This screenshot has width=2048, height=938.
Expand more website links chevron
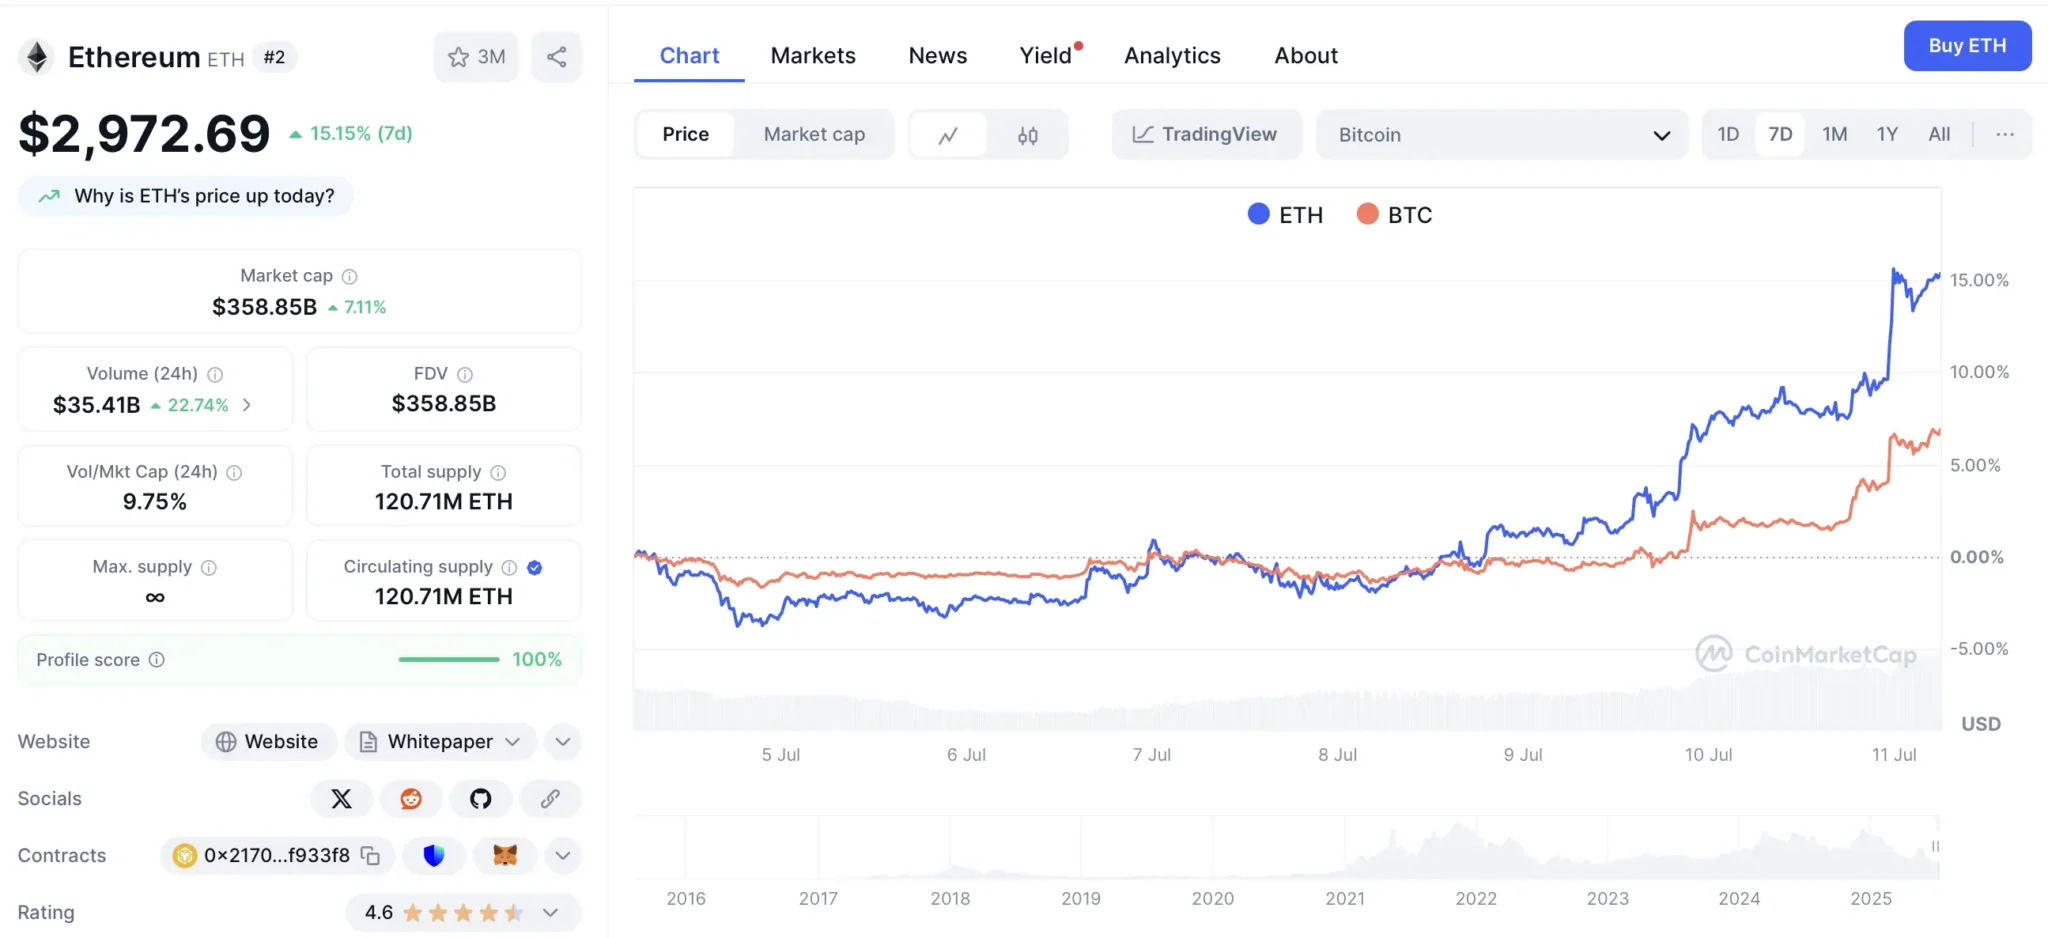click(x=563, y=742)
